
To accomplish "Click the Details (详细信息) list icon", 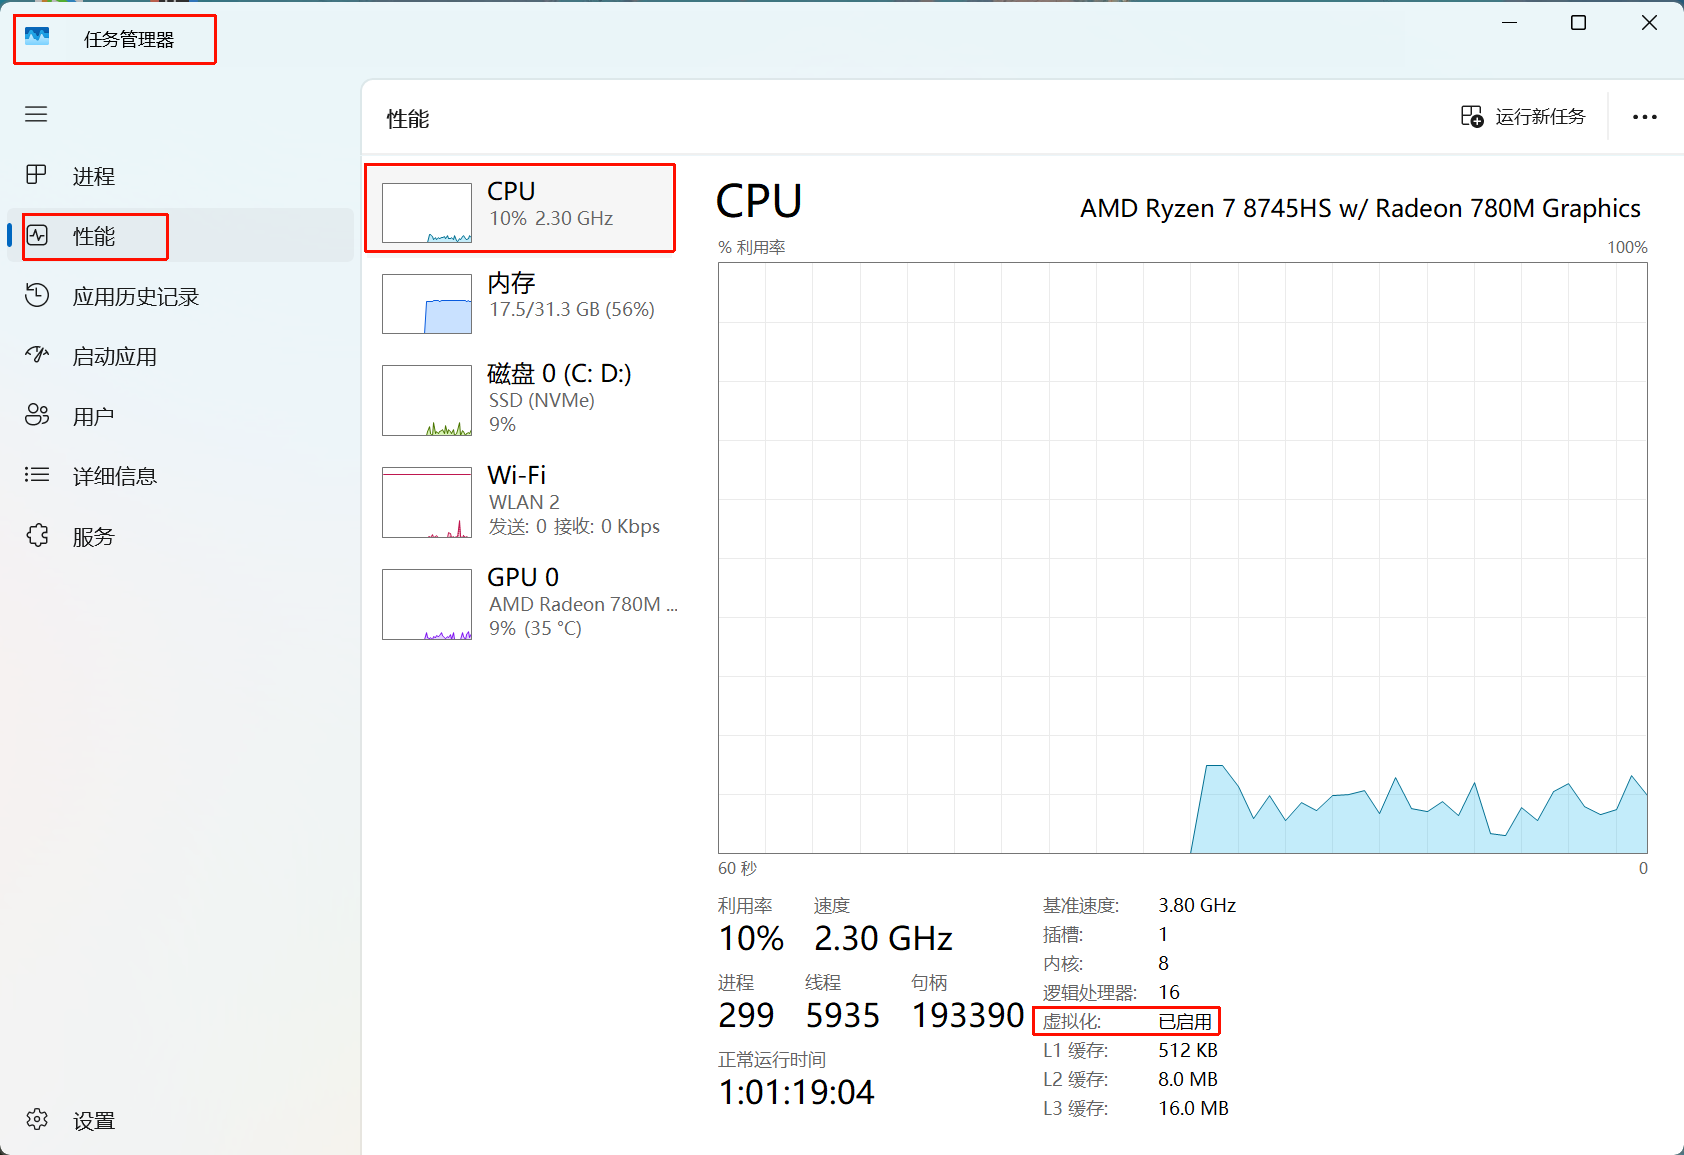I will click(x=37, y=475).
